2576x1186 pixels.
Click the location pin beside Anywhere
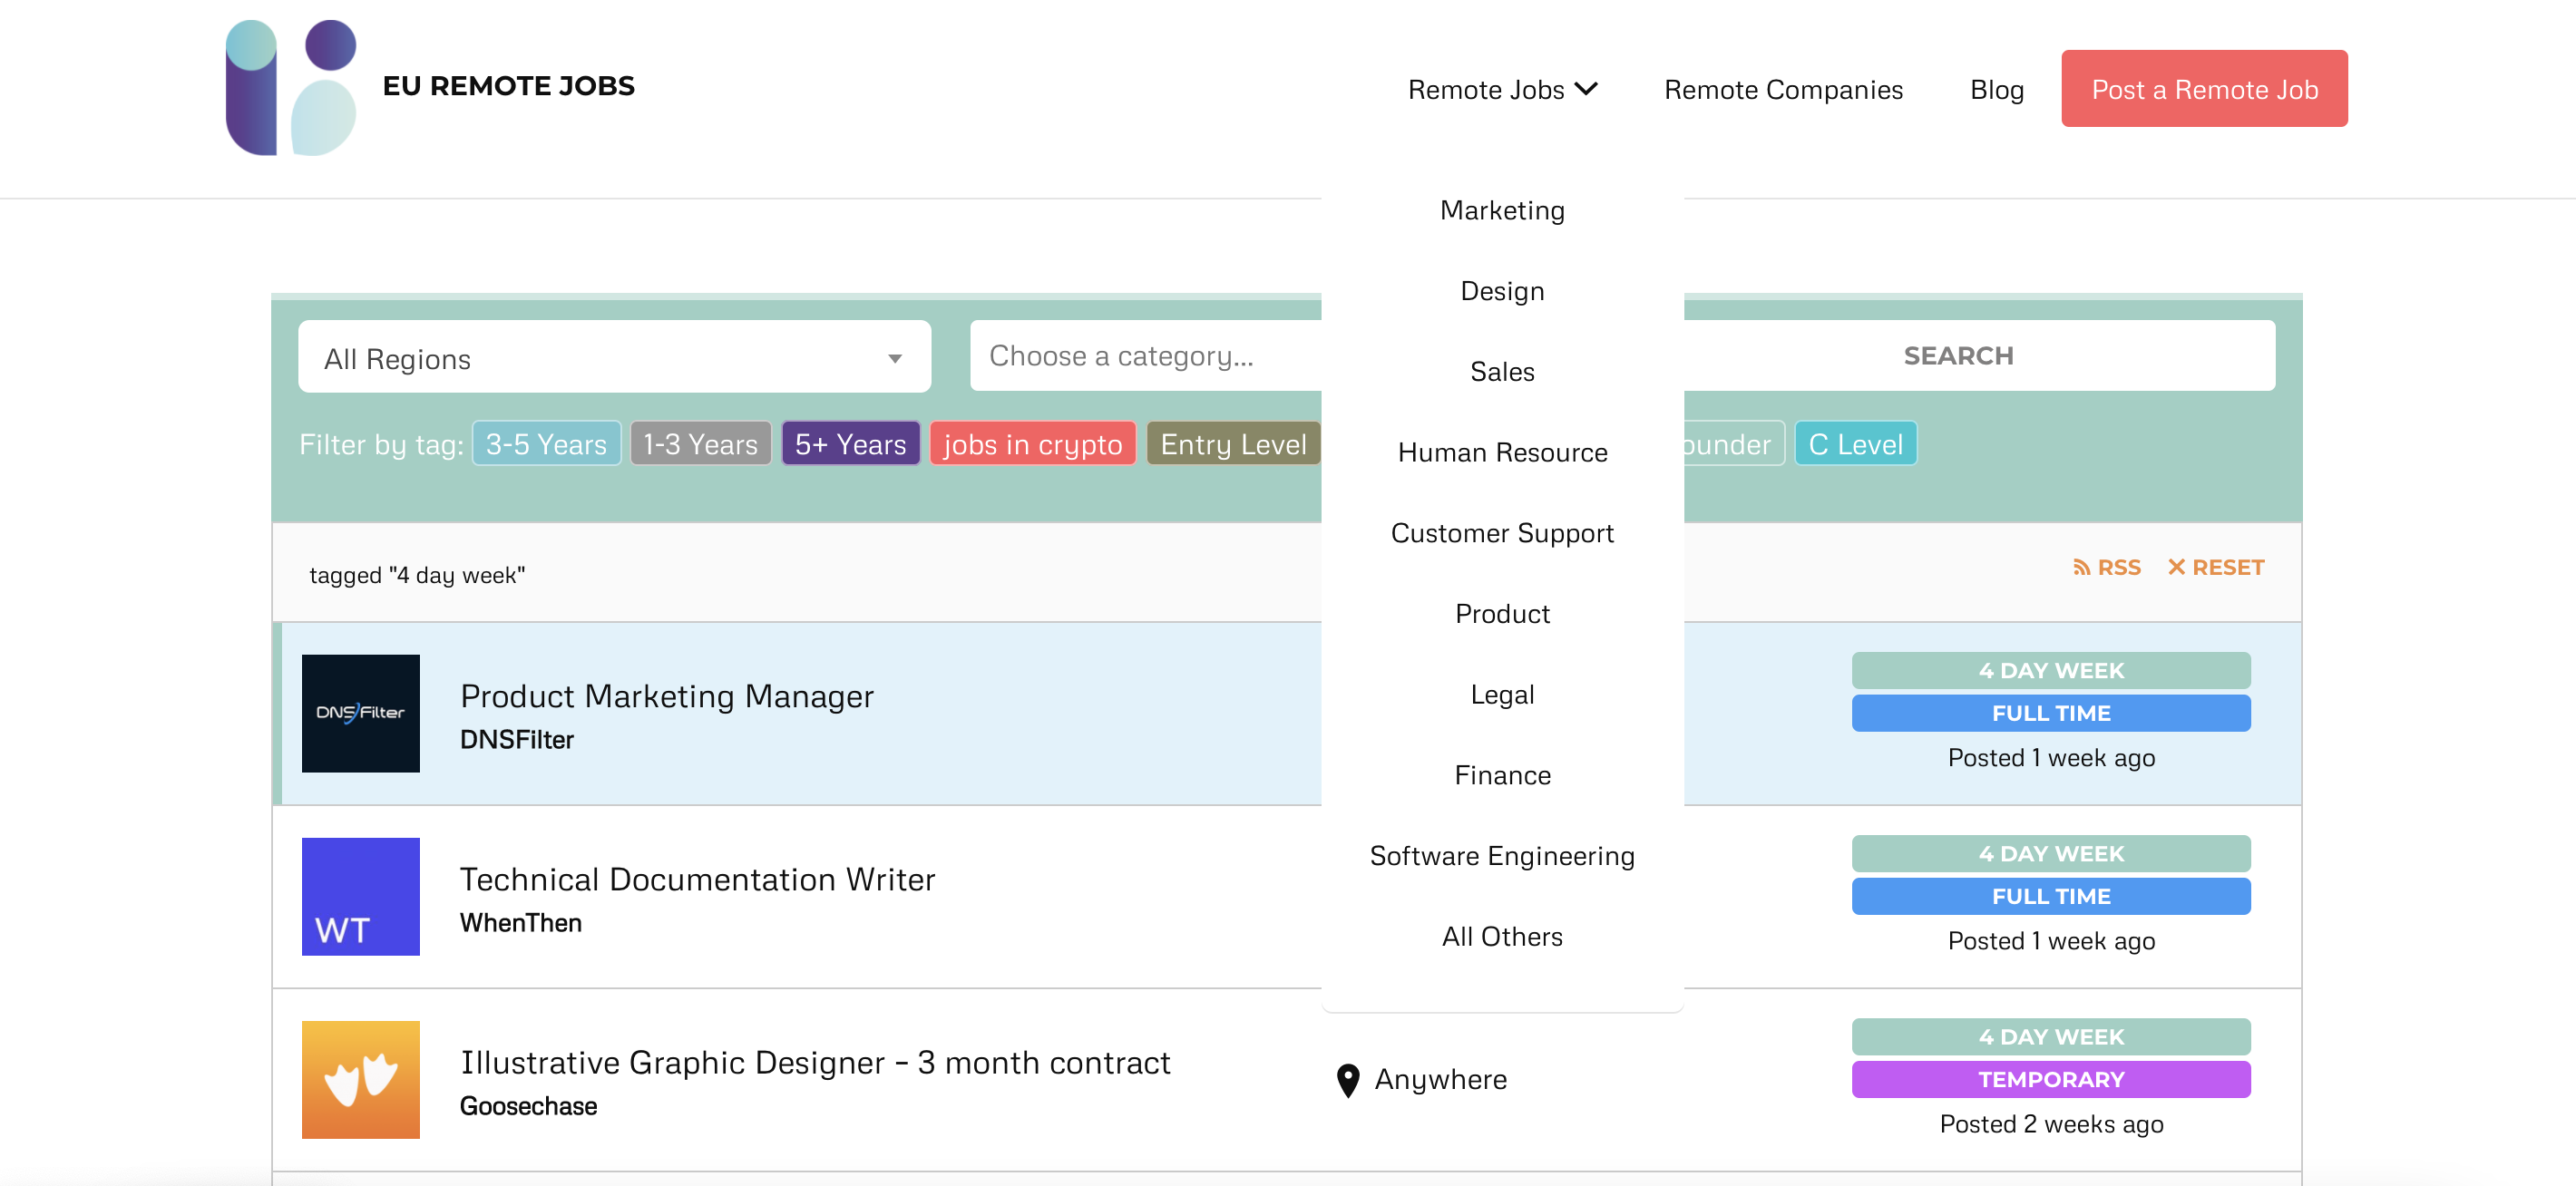(x=1347, y=1079)
